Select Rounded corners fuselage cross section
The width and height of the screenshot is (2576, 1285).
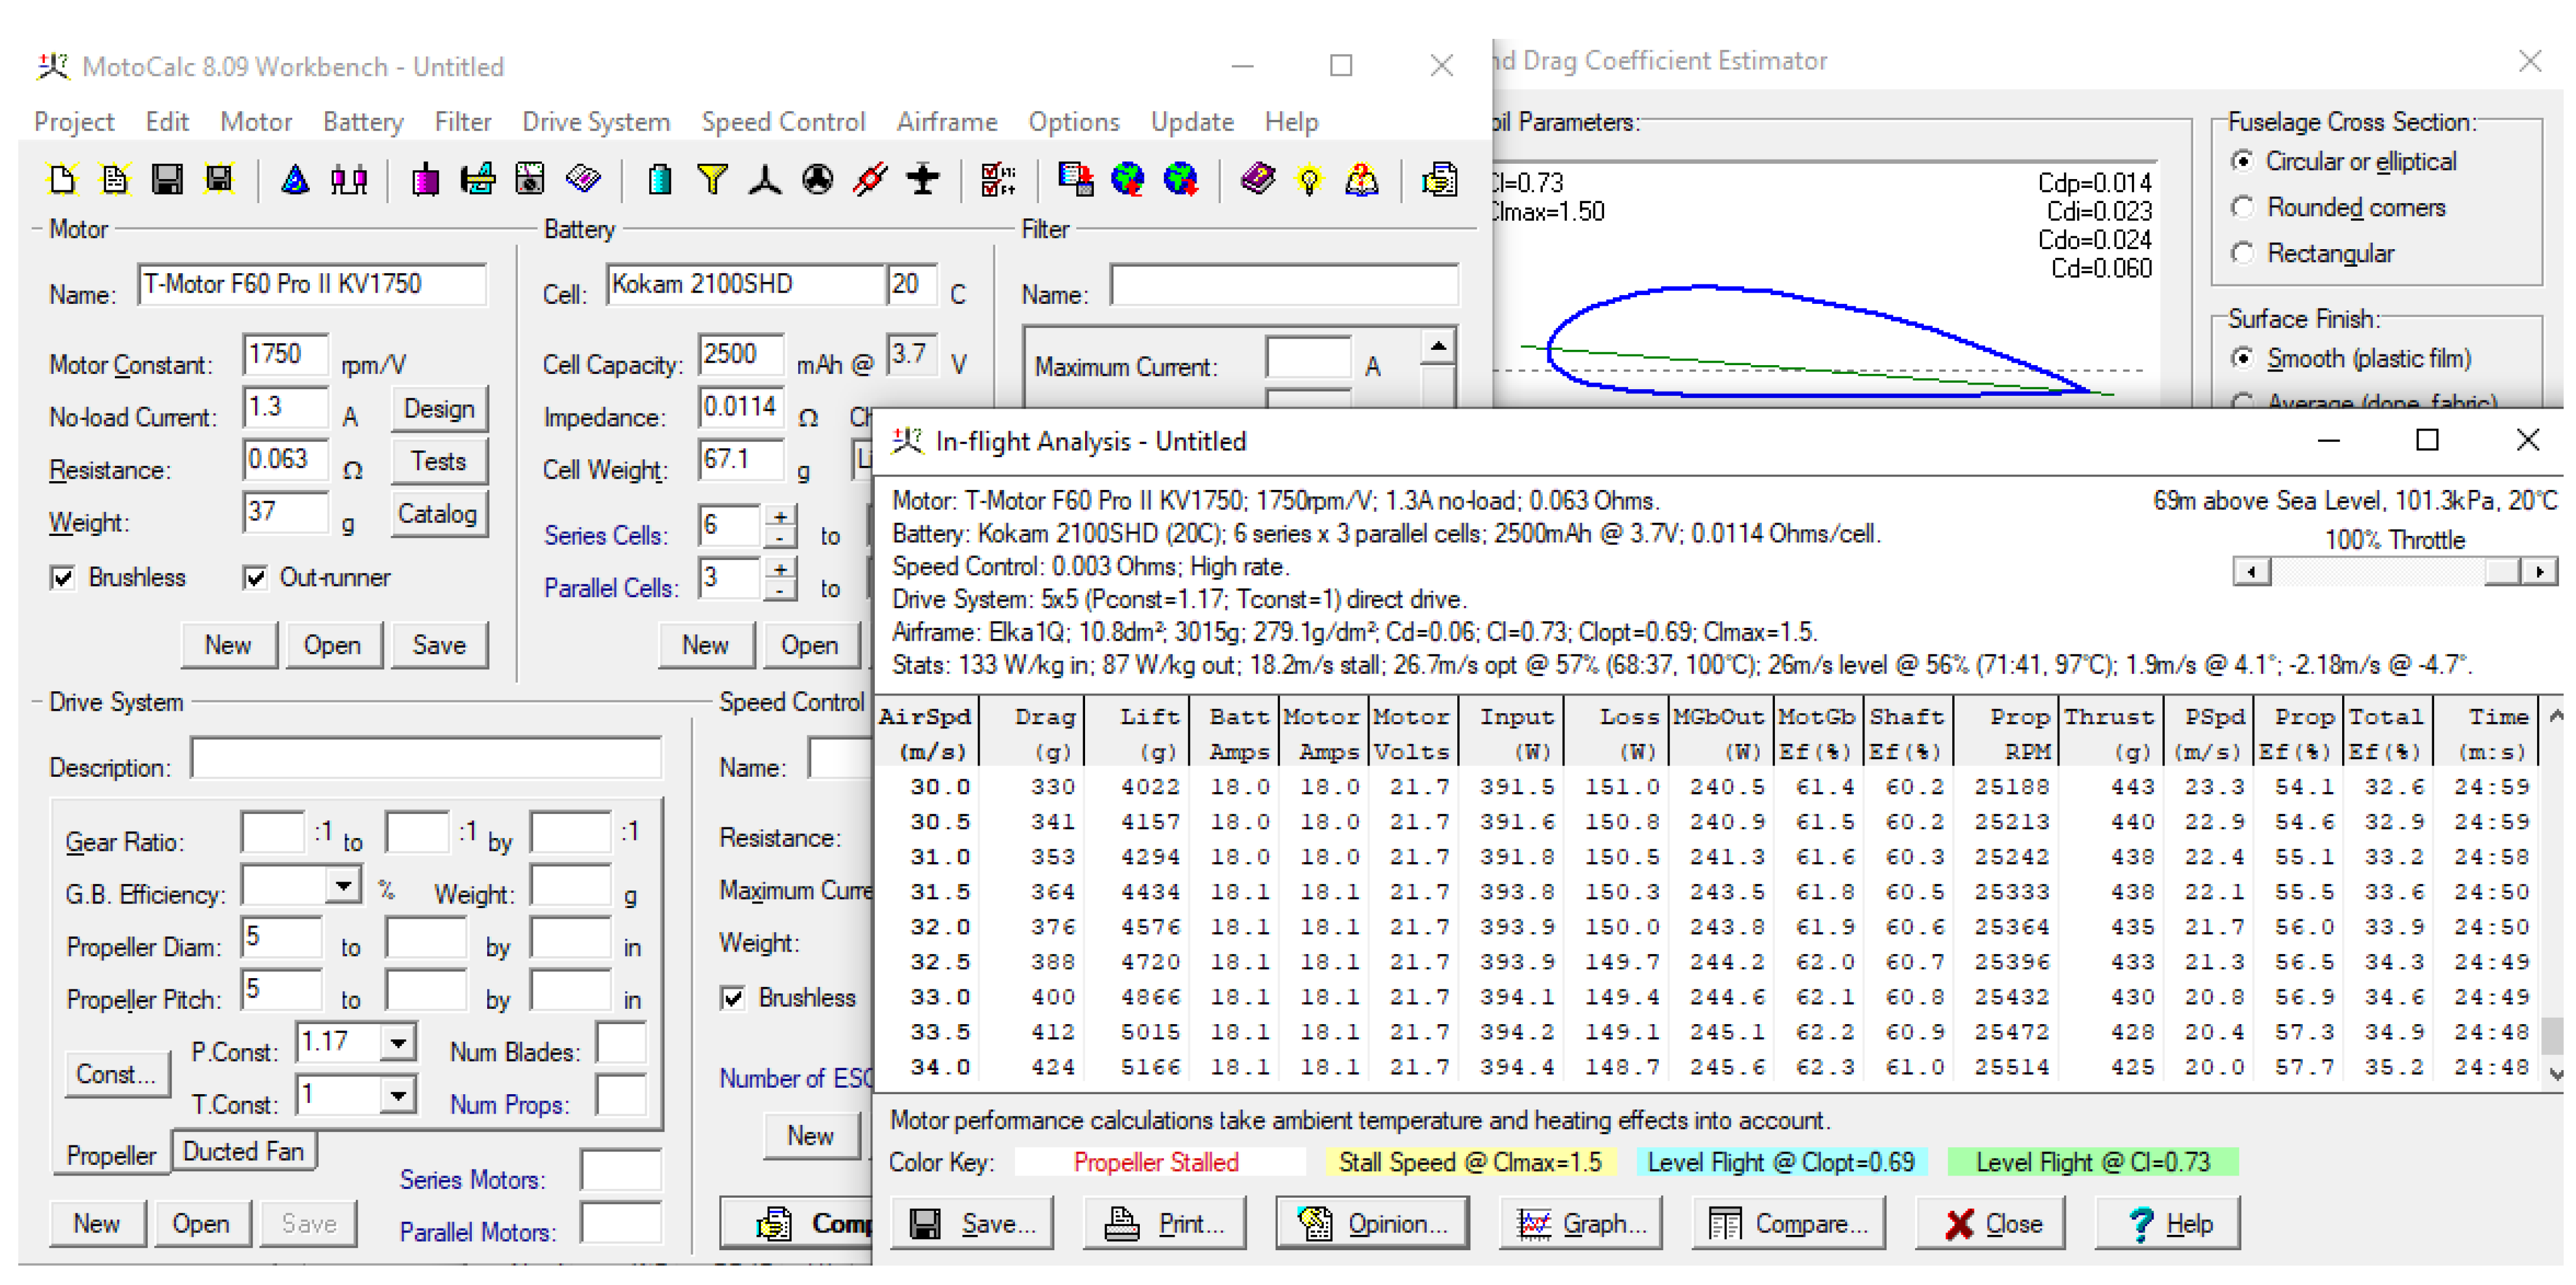tap(2243, 207)
